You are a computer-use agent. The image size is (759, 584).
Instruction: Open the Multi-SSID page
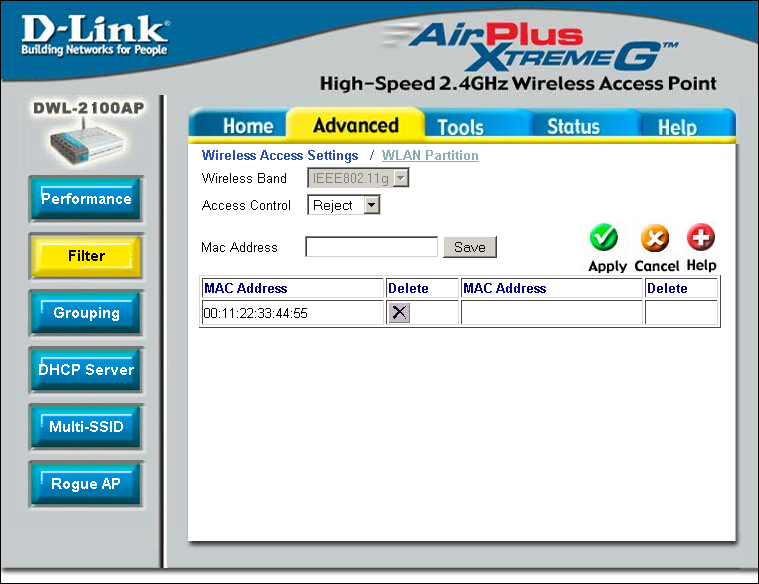pyautogui.click(x=86, y=427)
